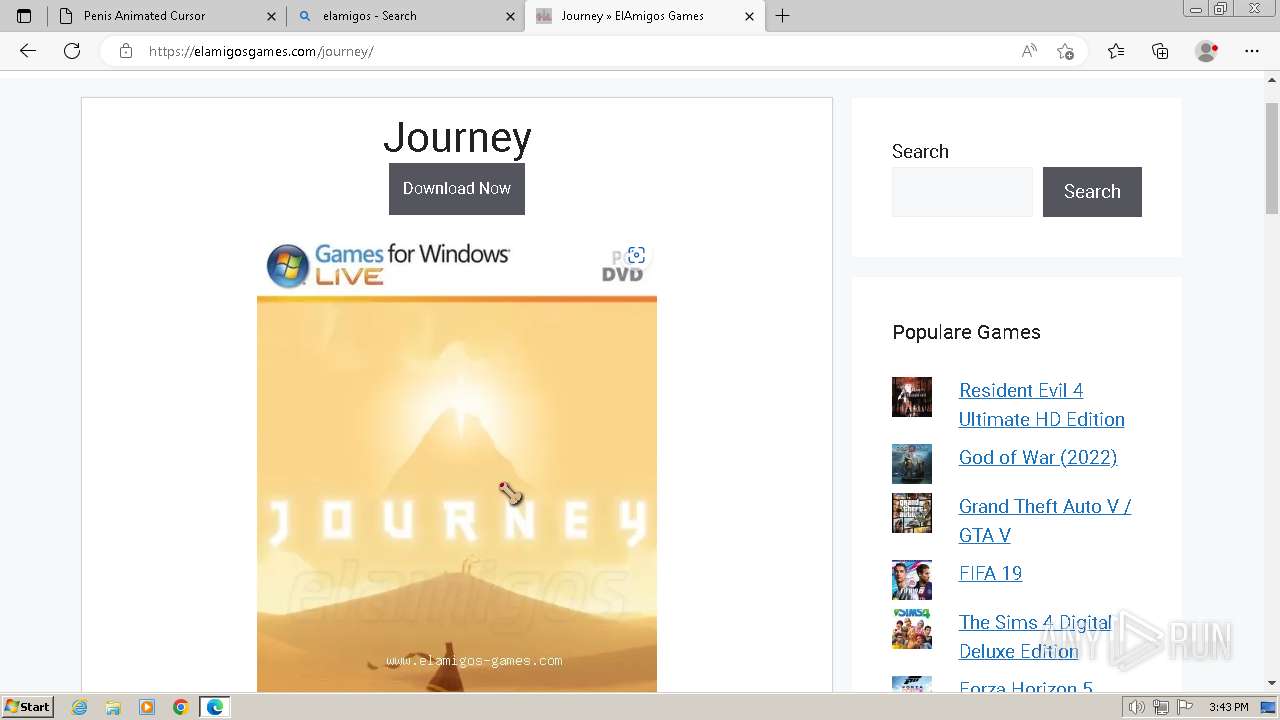This screenshot has width=1280, height=720.
Task: Open Read aloud in address bar
Action: (x=1029, y=51)
